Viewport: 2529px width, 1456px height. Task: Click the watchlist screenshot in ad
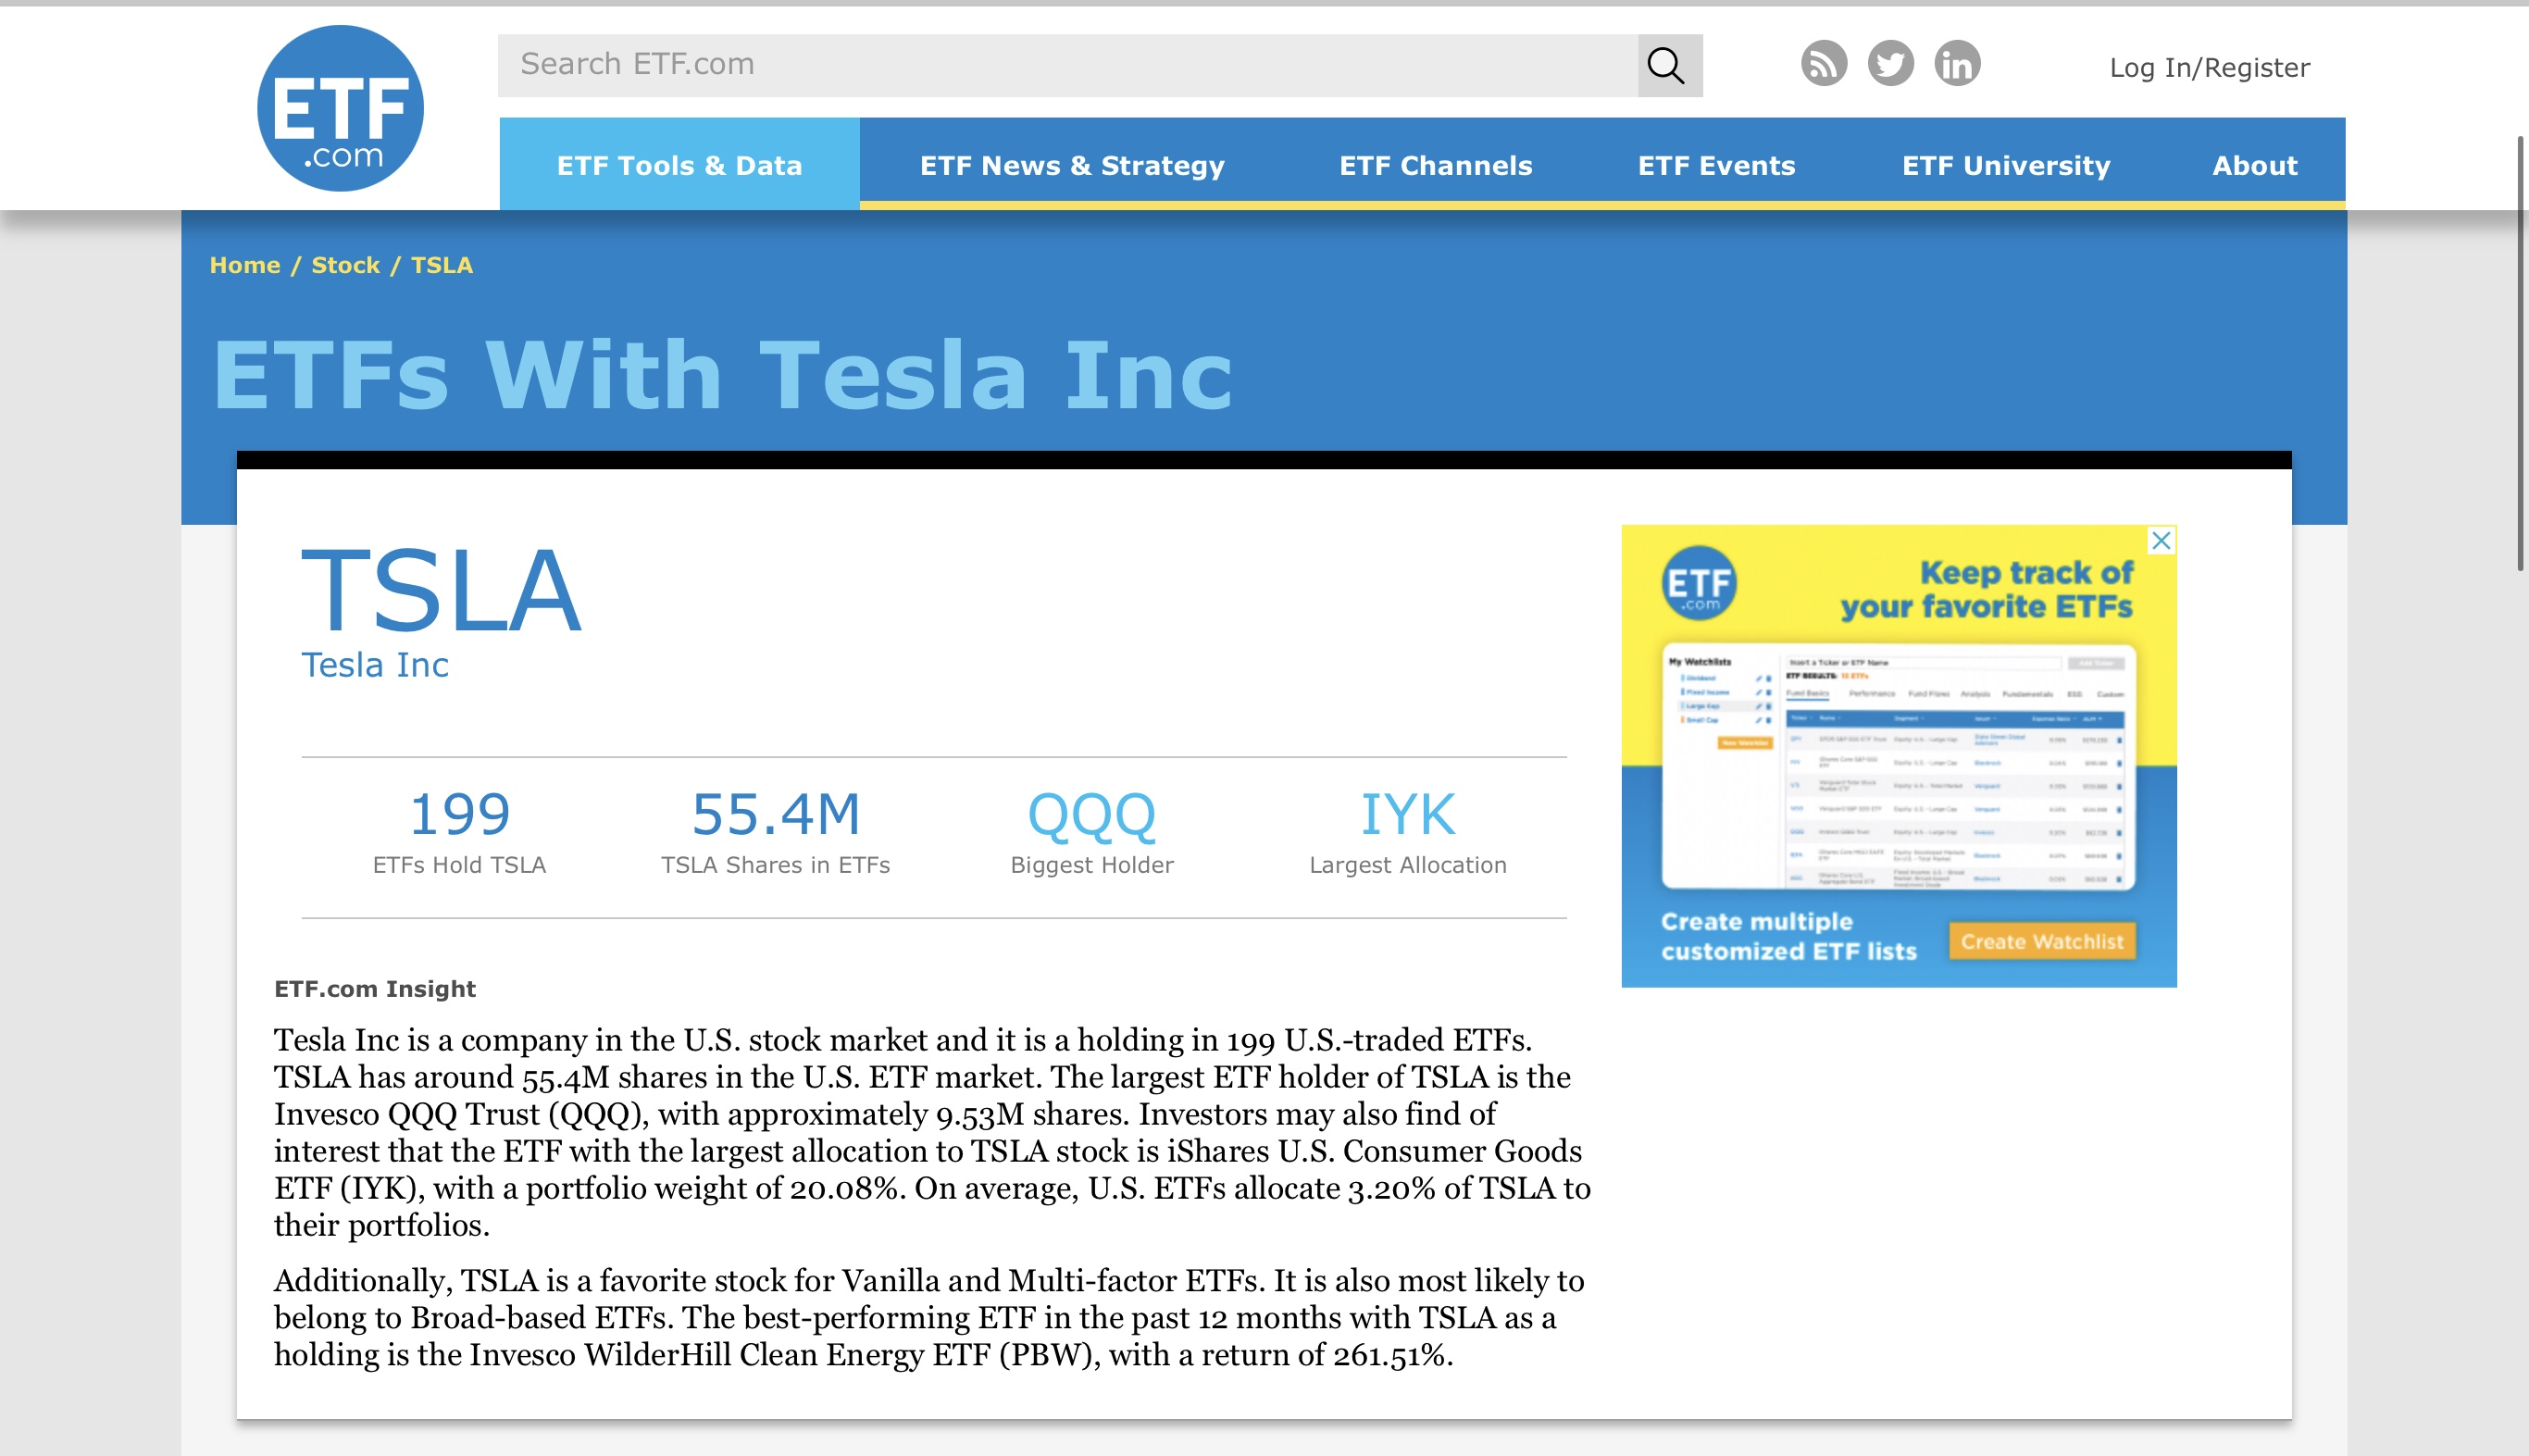point(1899,768)
